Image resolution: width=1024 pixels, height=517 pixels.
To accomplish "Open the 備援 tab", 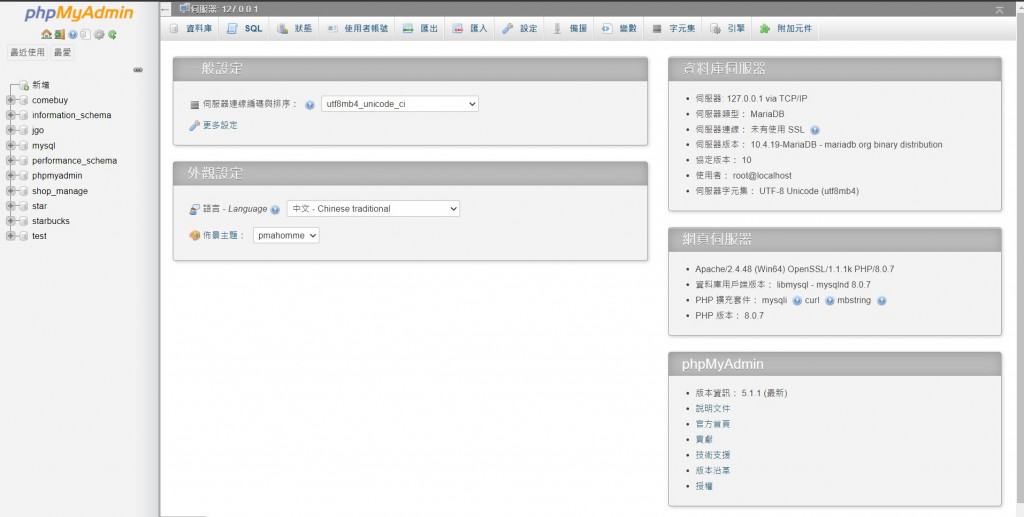I will tap(570, 29).
